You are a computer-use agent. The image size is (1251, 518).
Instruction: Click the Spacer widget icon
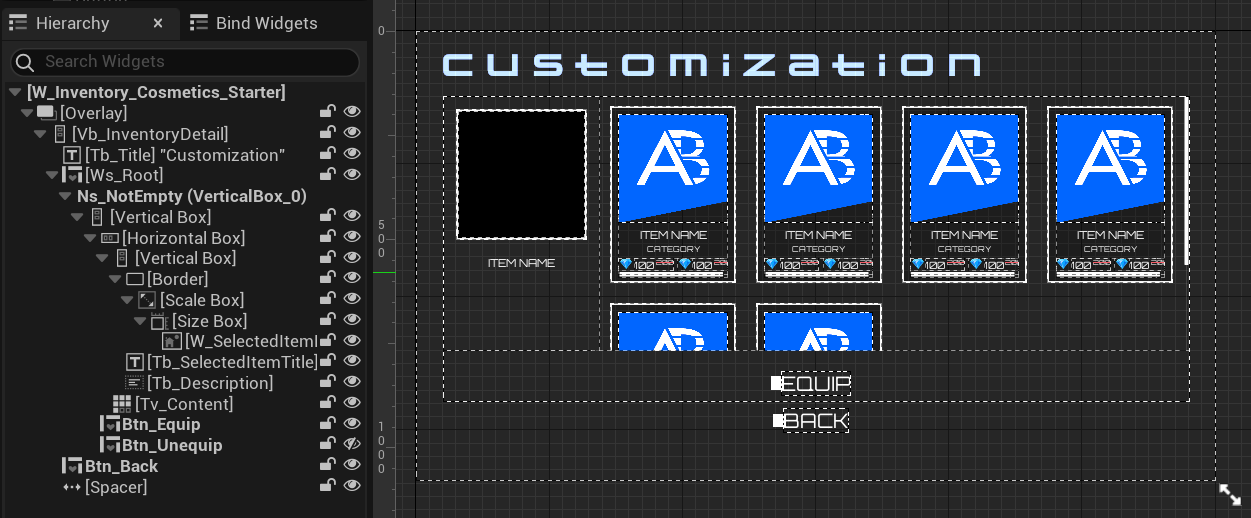pos(71,487)
